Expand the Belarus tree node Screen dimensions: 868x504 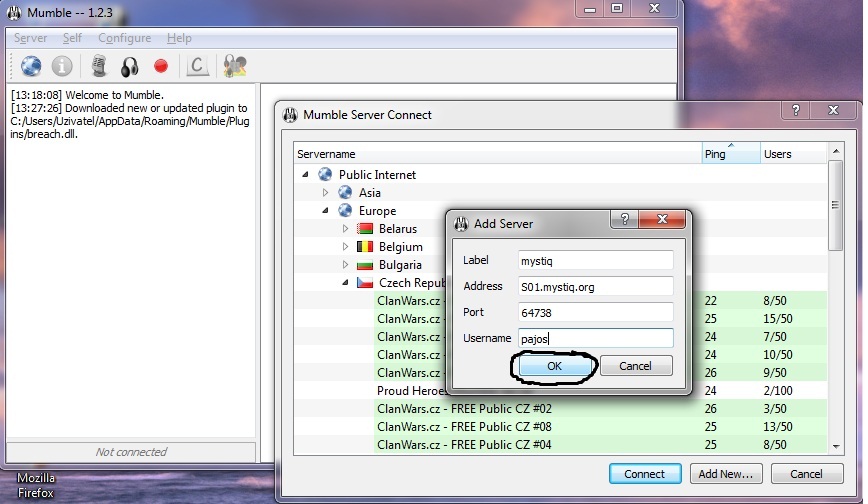(345, 229)
